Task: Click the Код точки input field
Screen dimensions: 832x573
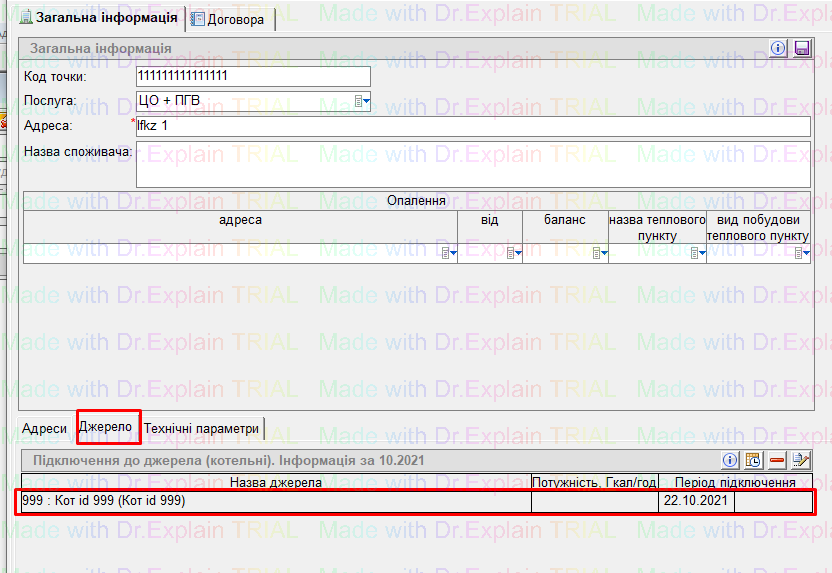Action: pyautogui.click(x=252, y=77)
